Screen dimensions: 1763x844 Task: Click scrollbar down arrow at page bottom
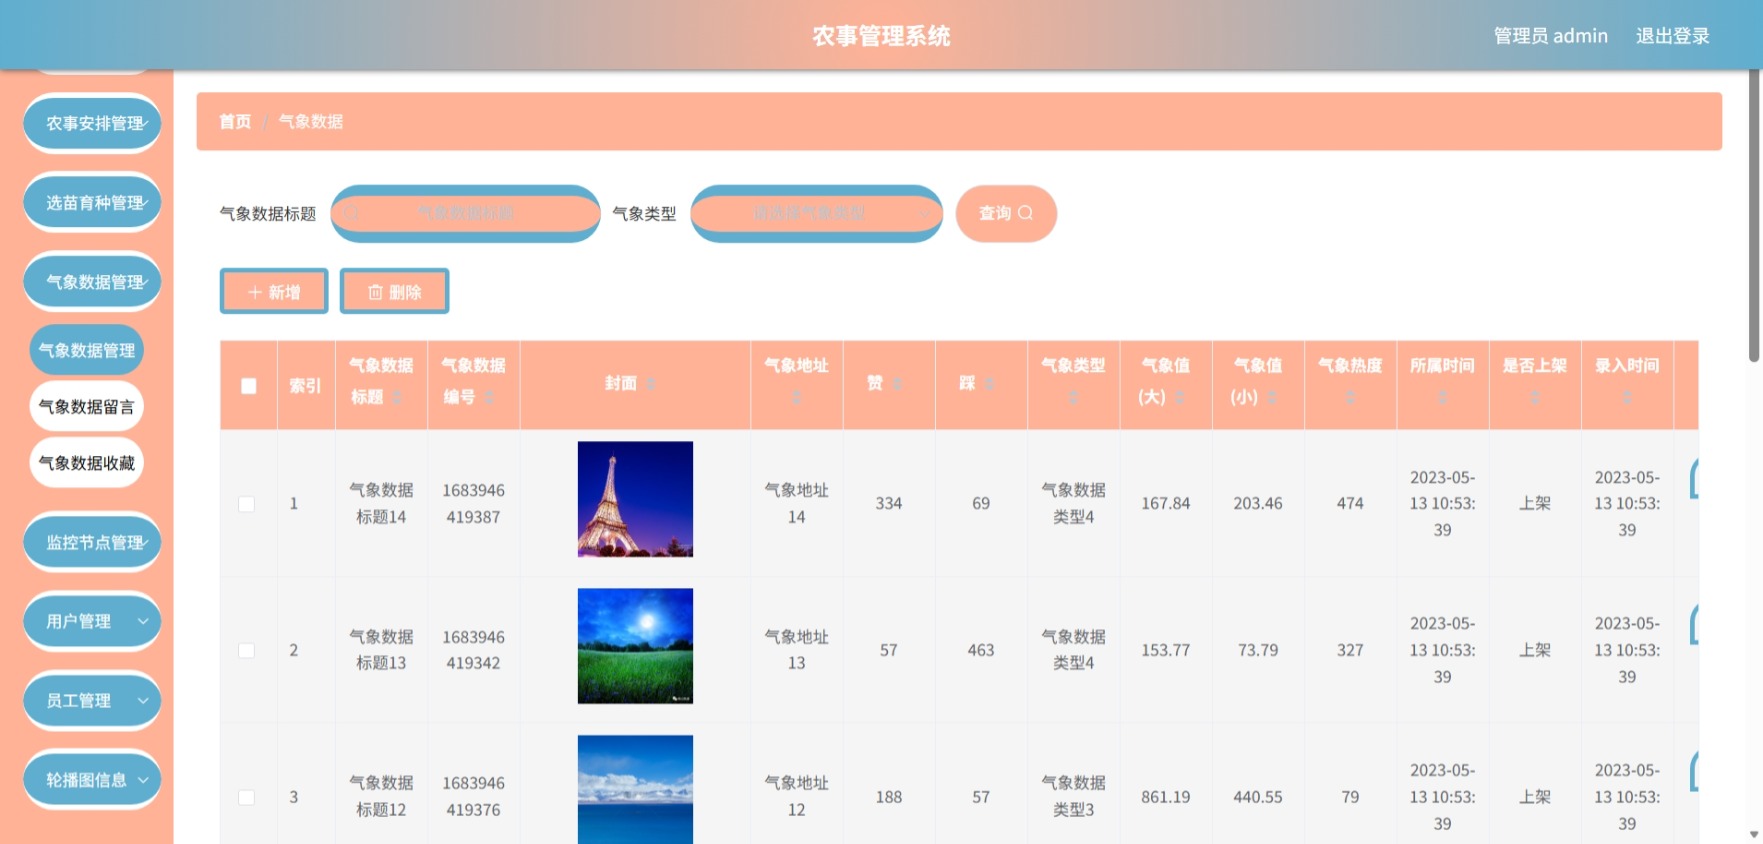[1754, 834]
